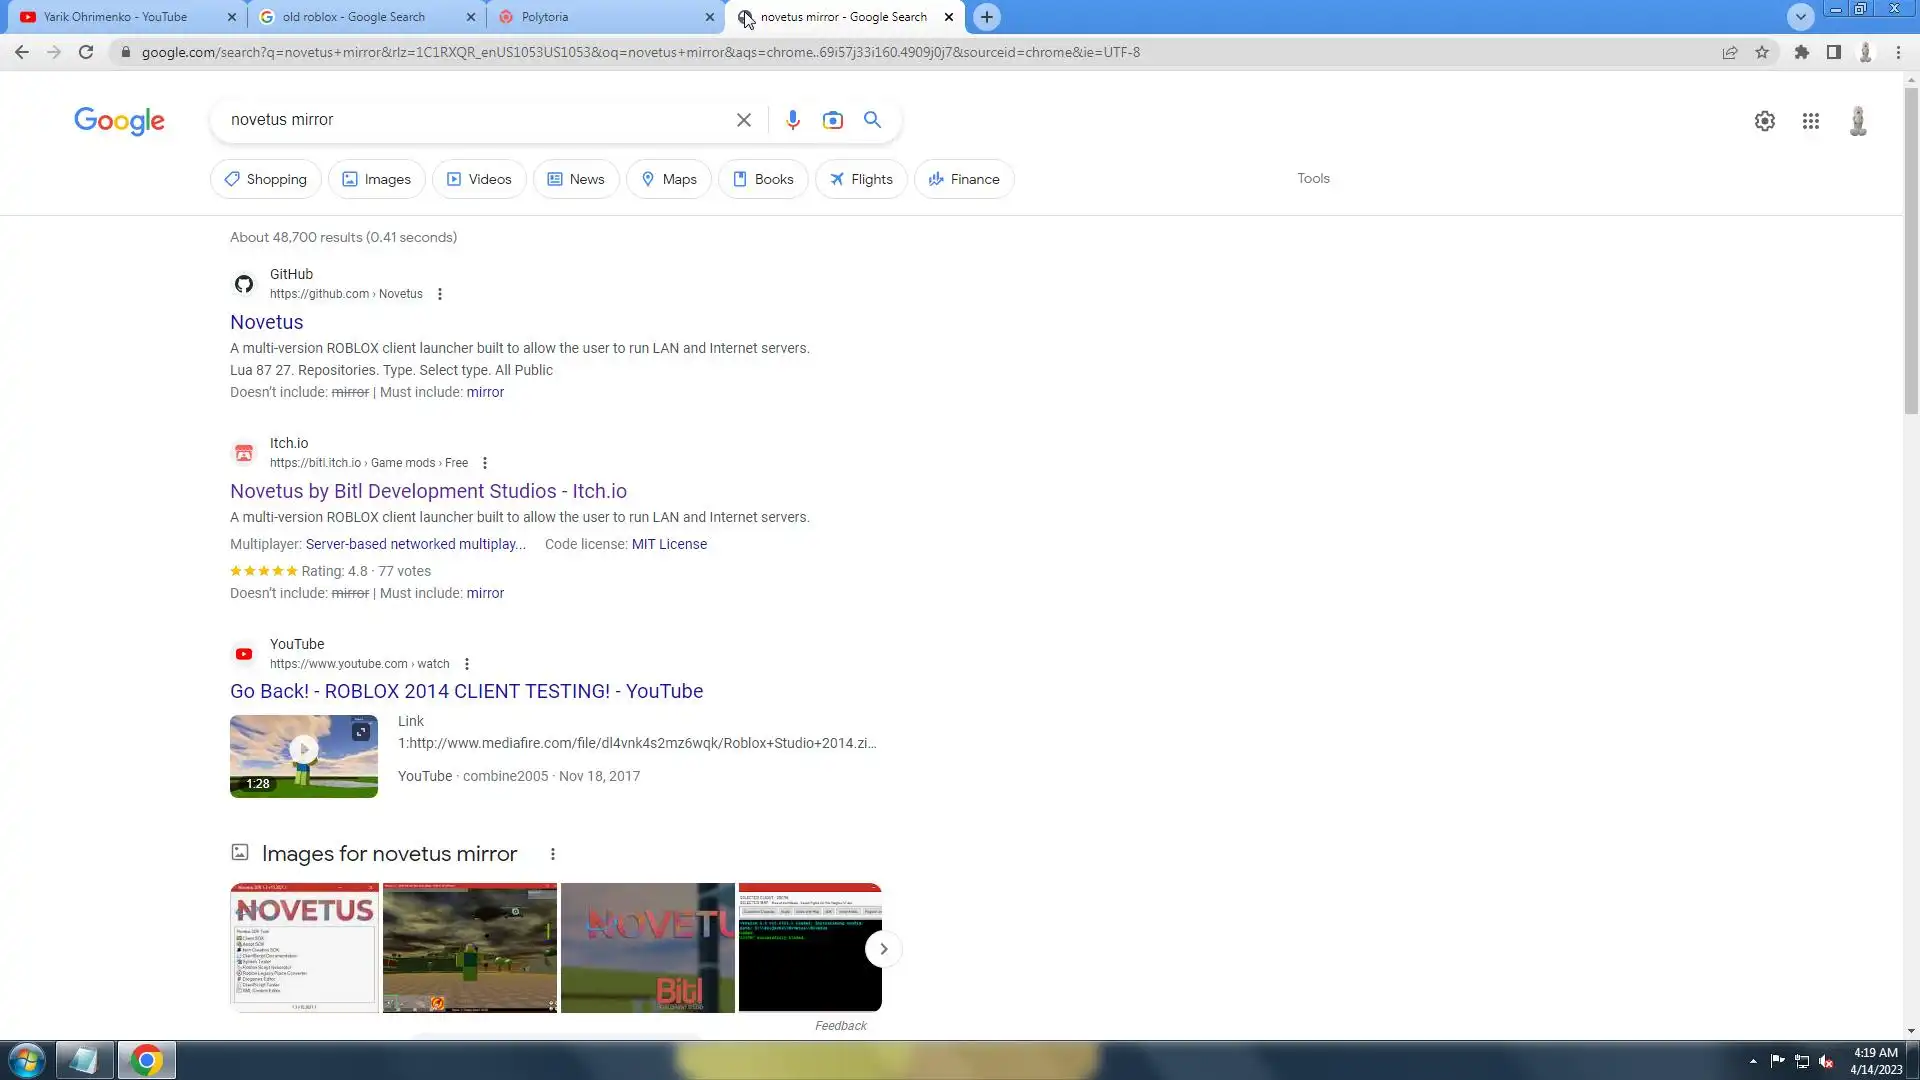This screenshot has height=1080, width=1920.
Task: Open Novetus GitHub result link
Action: pyautogui.click(x=266, y=322)
